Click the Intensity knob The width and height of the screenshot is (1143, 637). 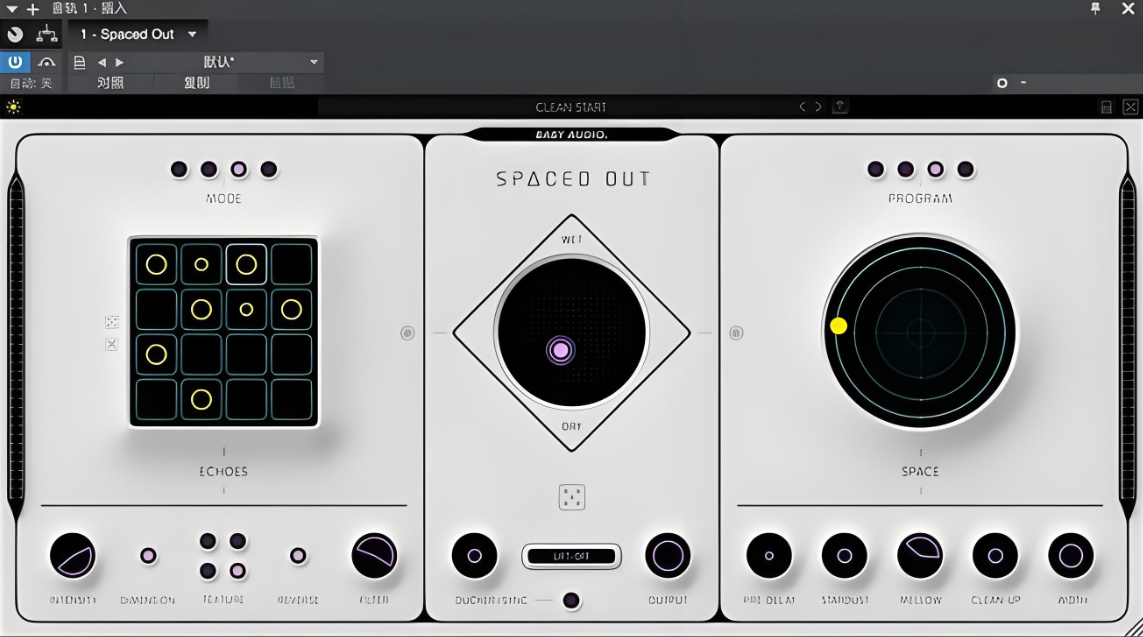(x=73, y=556)
